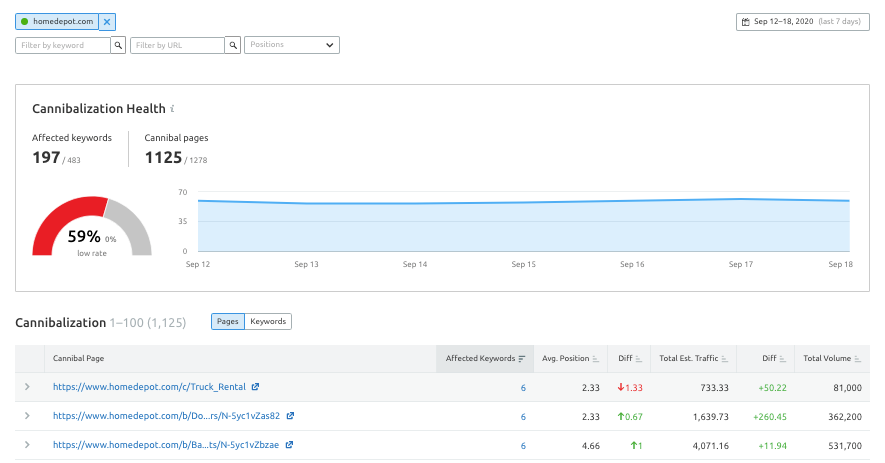The width and height of the screenshot is (885, 463).
Task: Open the Truck_Rental page URL link
Action: pos(149,387)
